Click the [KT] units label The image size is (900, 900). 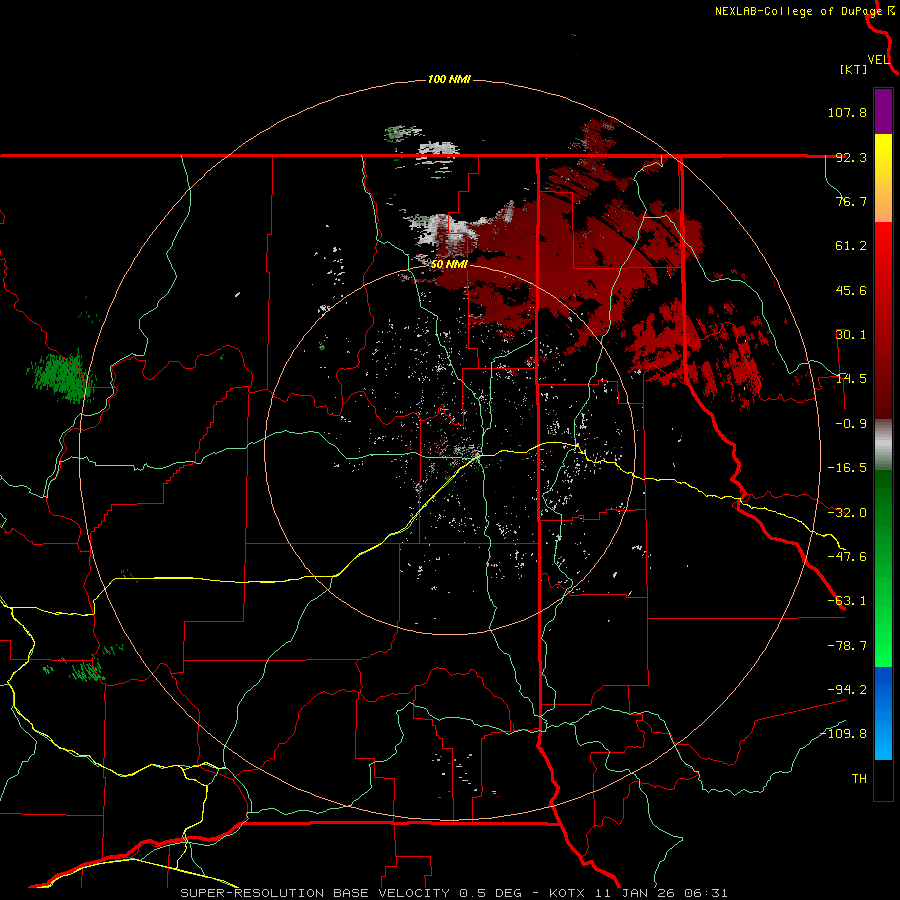coord(854,69)
